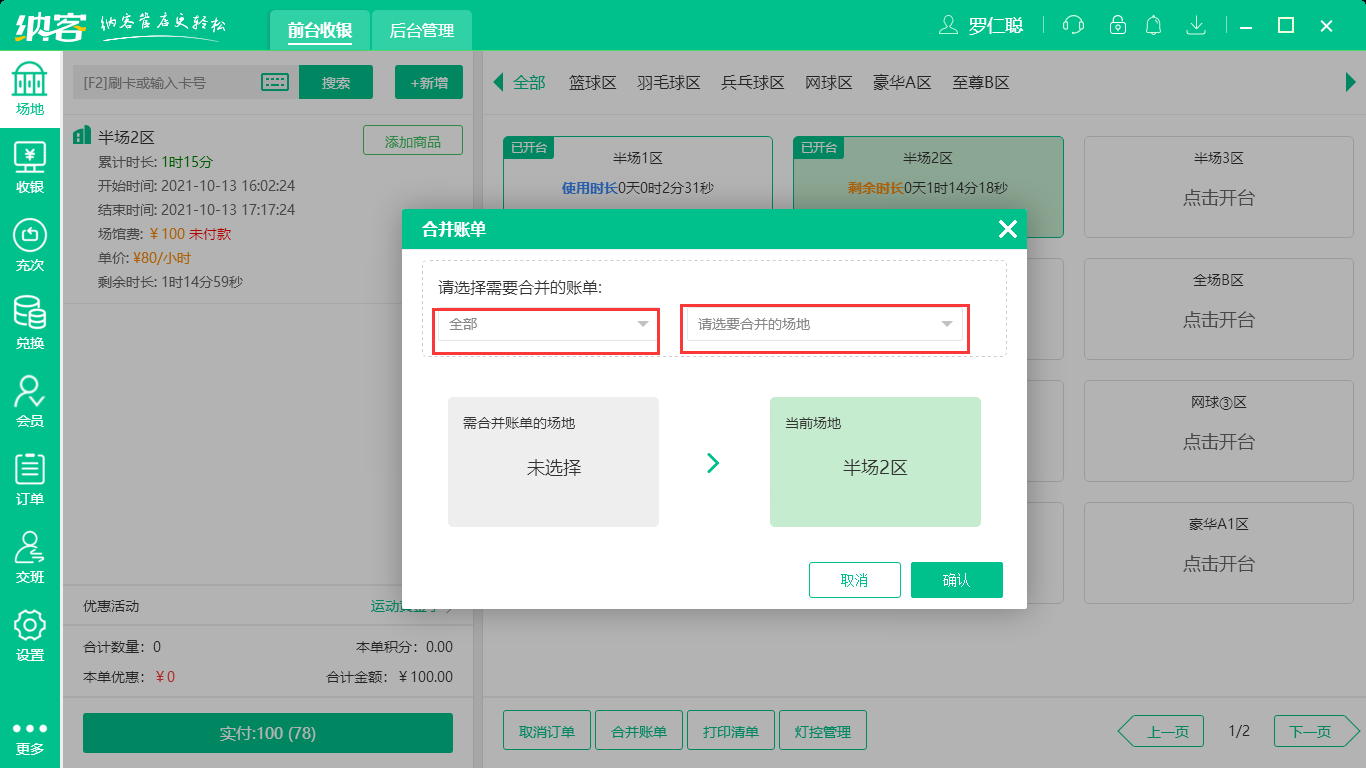Click the notification bell icon
The width and height of the screenshot is (1366, 768).
(1153, 25)
